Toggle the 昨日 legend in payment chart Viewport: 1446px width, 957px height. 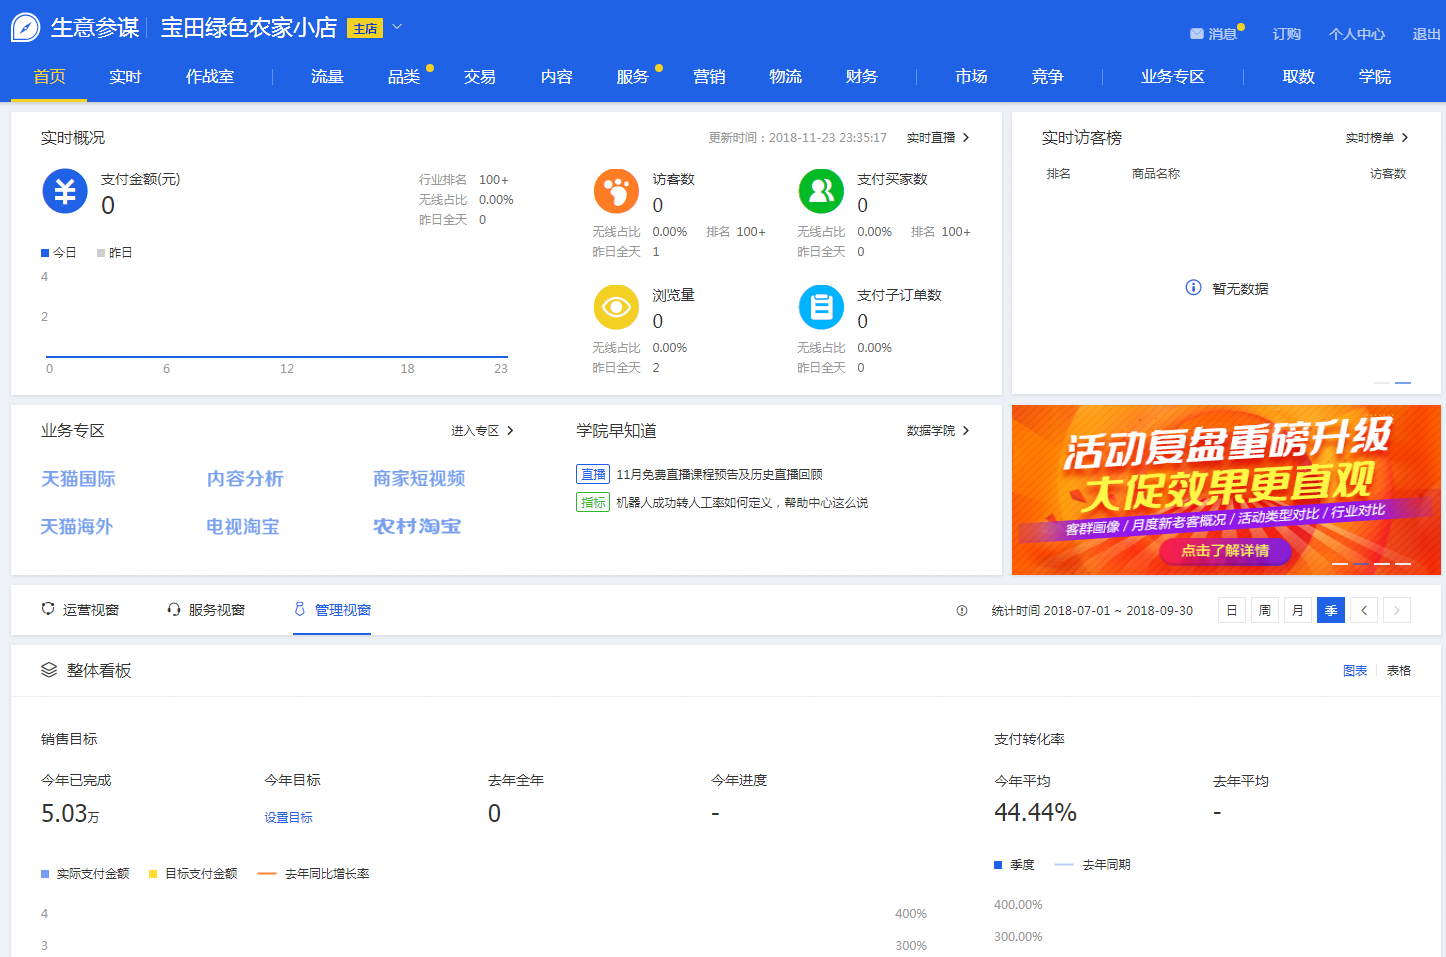click(115, 253)
